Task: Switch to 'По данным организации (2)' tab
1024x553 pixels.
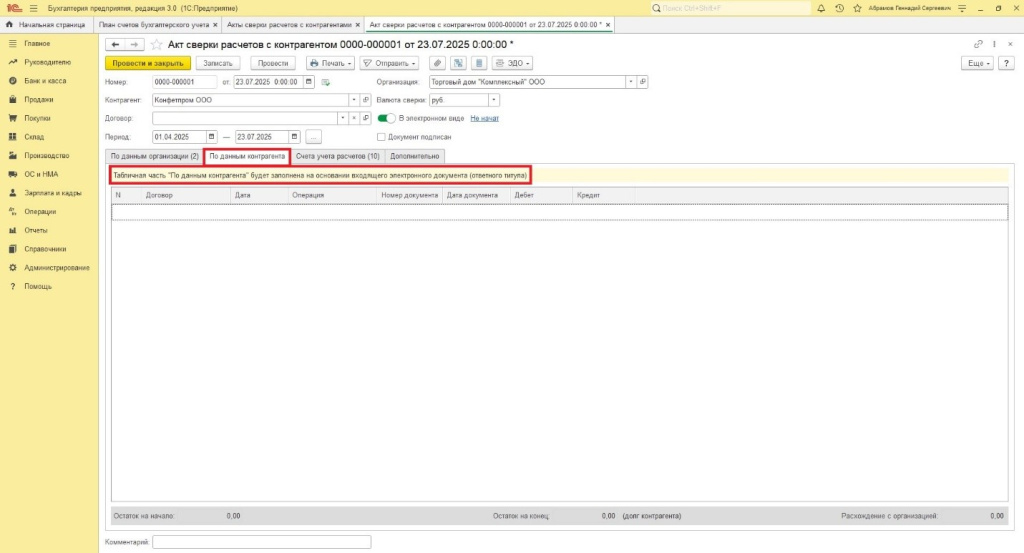Action: pyautogui.click(x=154, y=156)
